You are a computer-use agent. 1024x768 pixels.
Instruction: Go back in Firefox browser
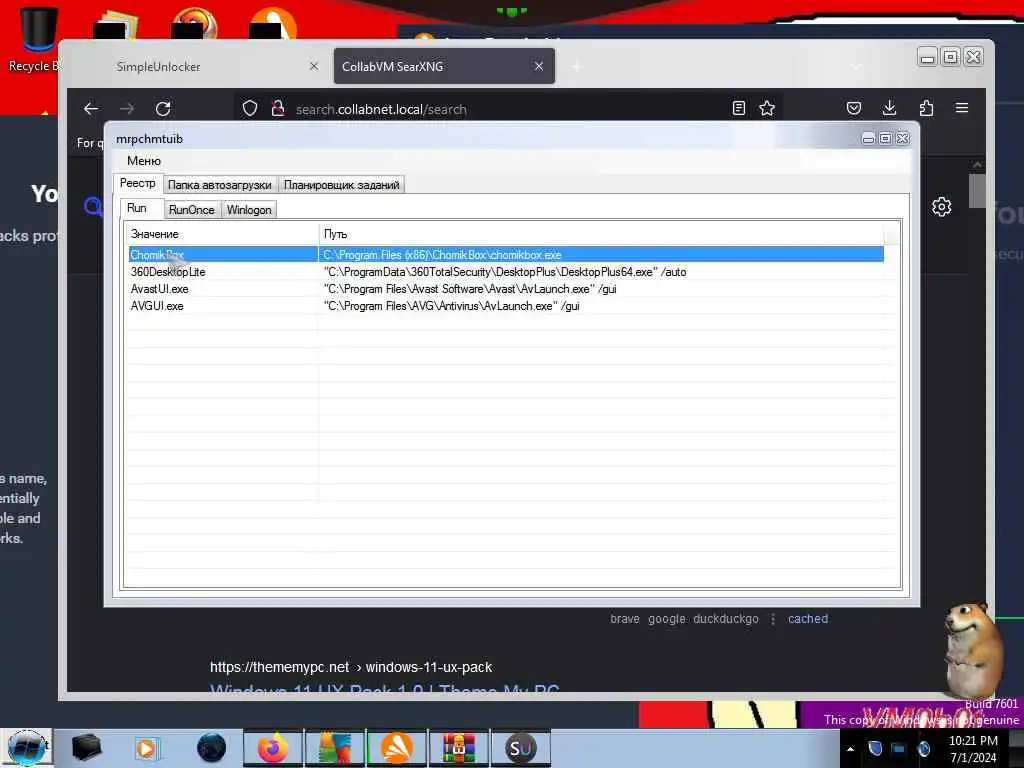(91, 108)
